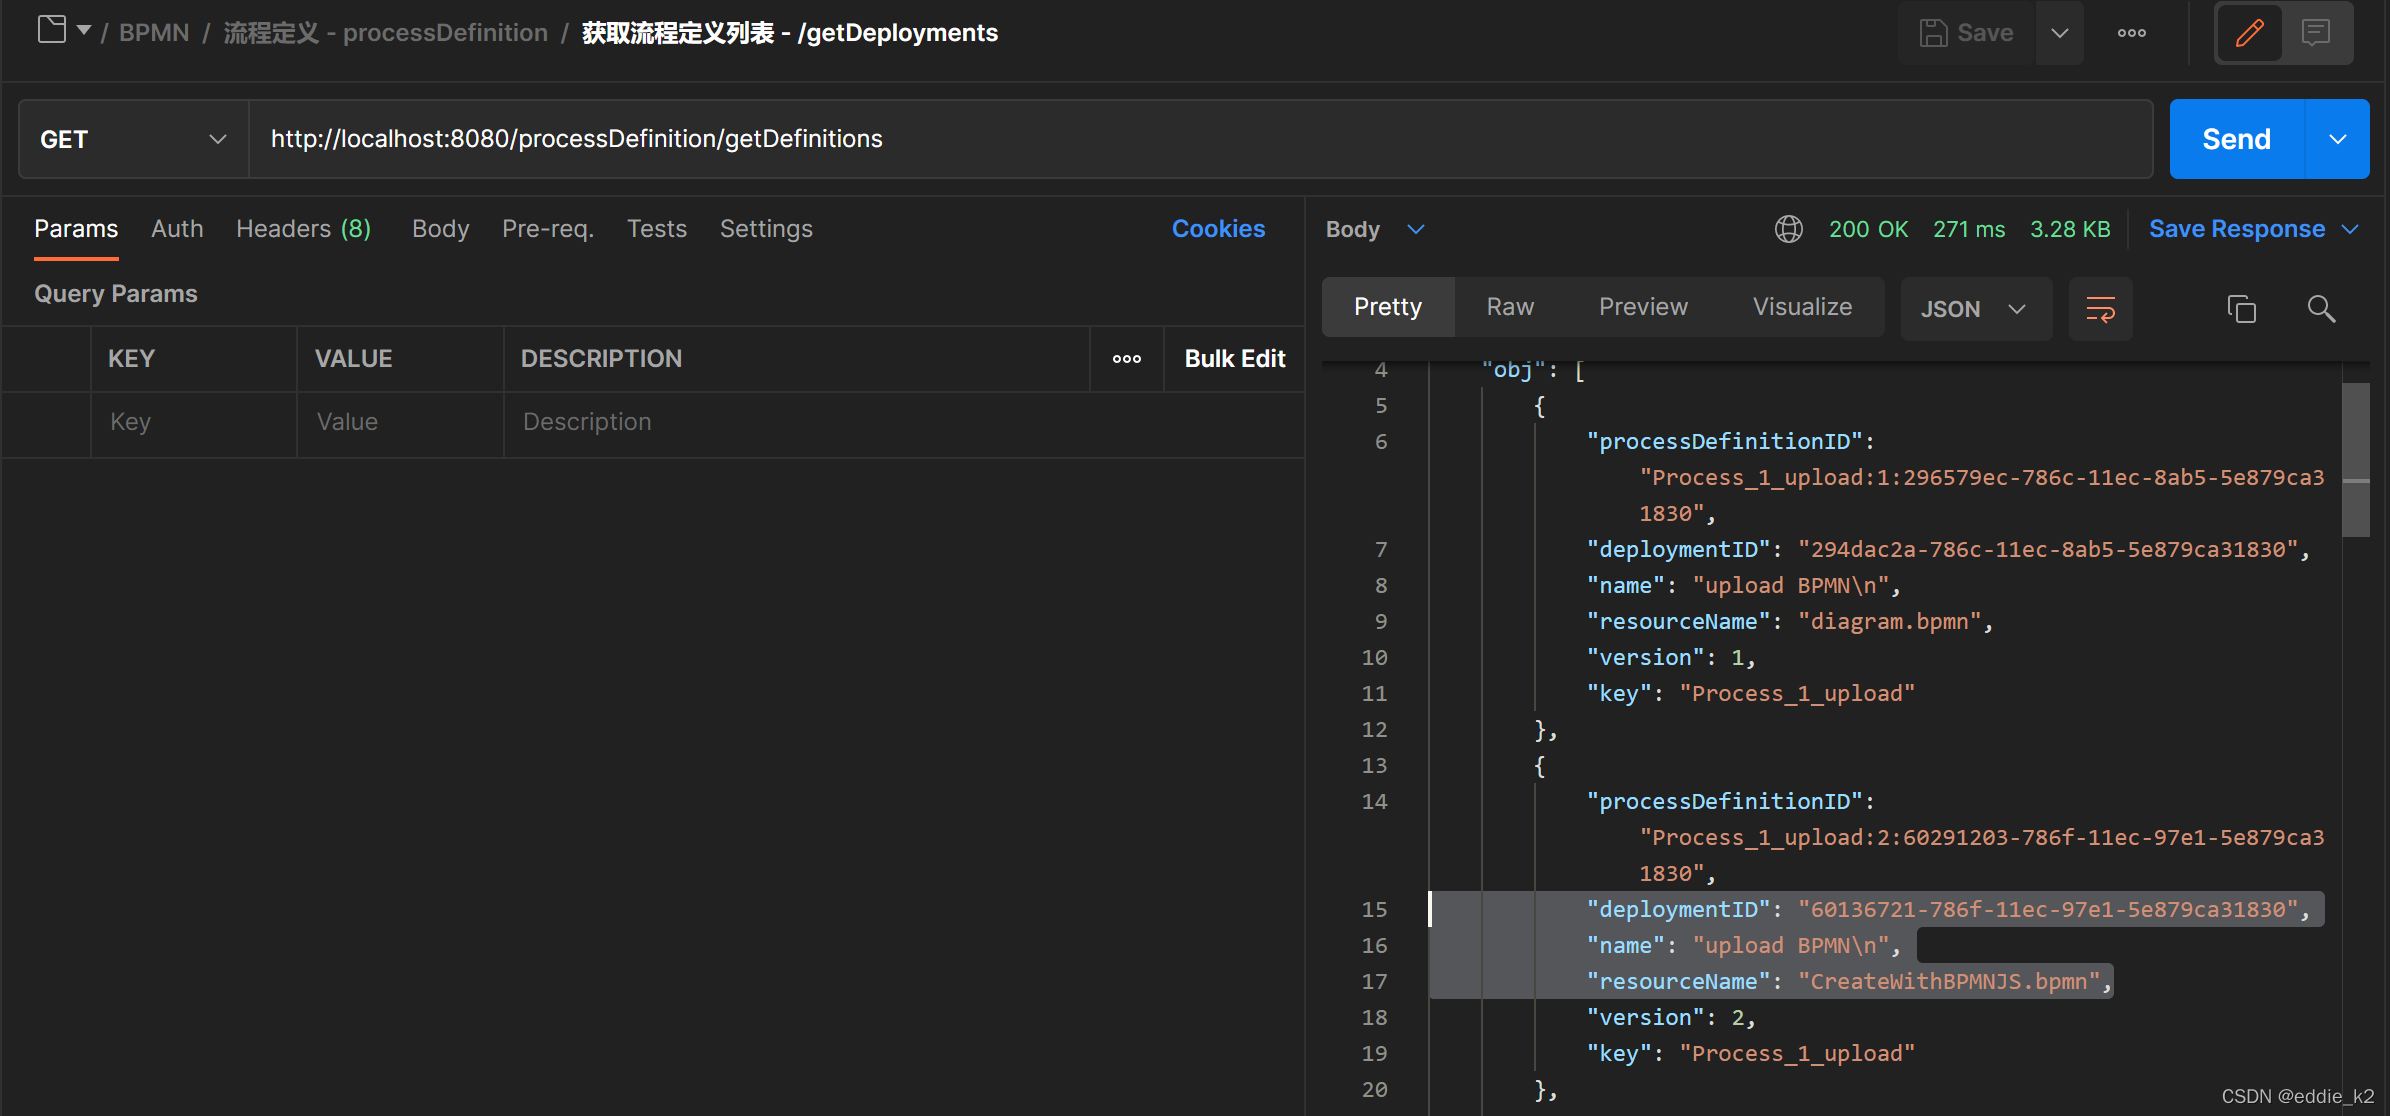Click the 200 OK status

tap(1868, 230)
